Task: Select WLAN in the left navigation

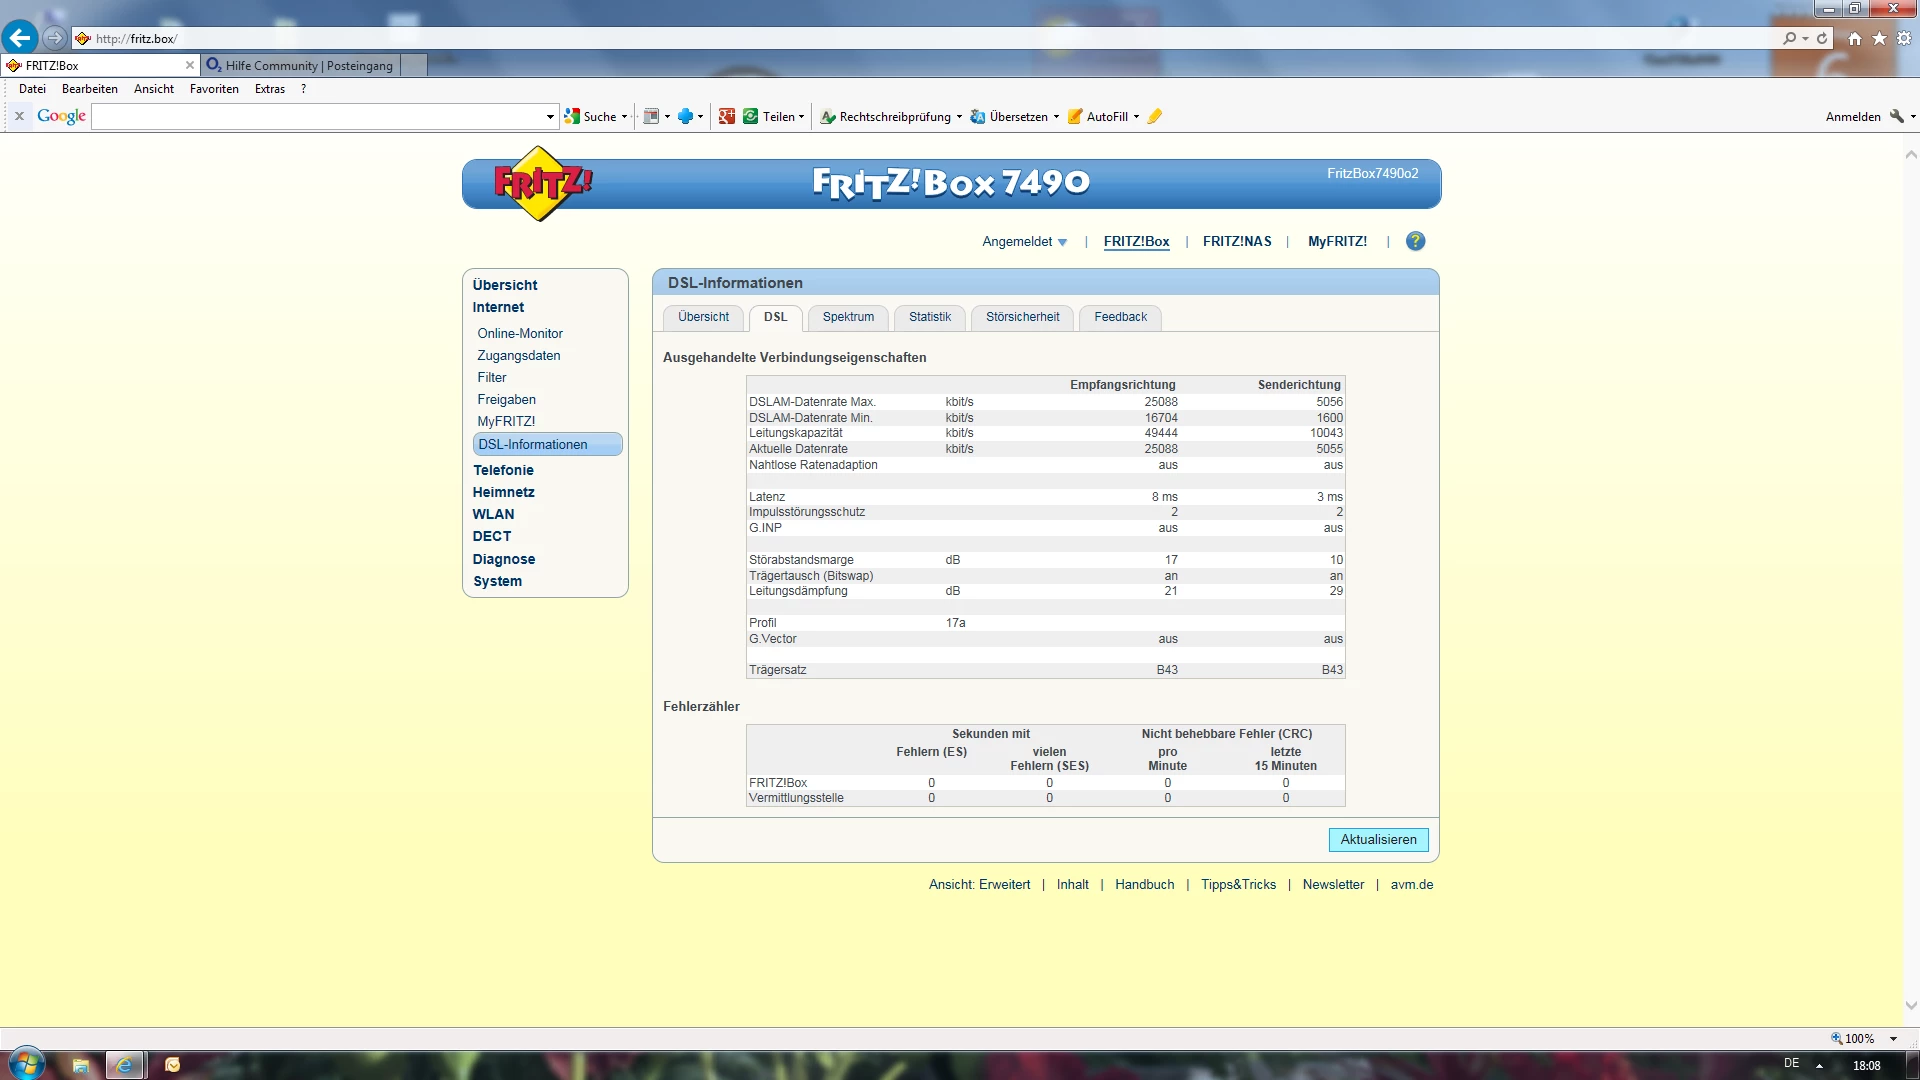Action: point(494,515)
